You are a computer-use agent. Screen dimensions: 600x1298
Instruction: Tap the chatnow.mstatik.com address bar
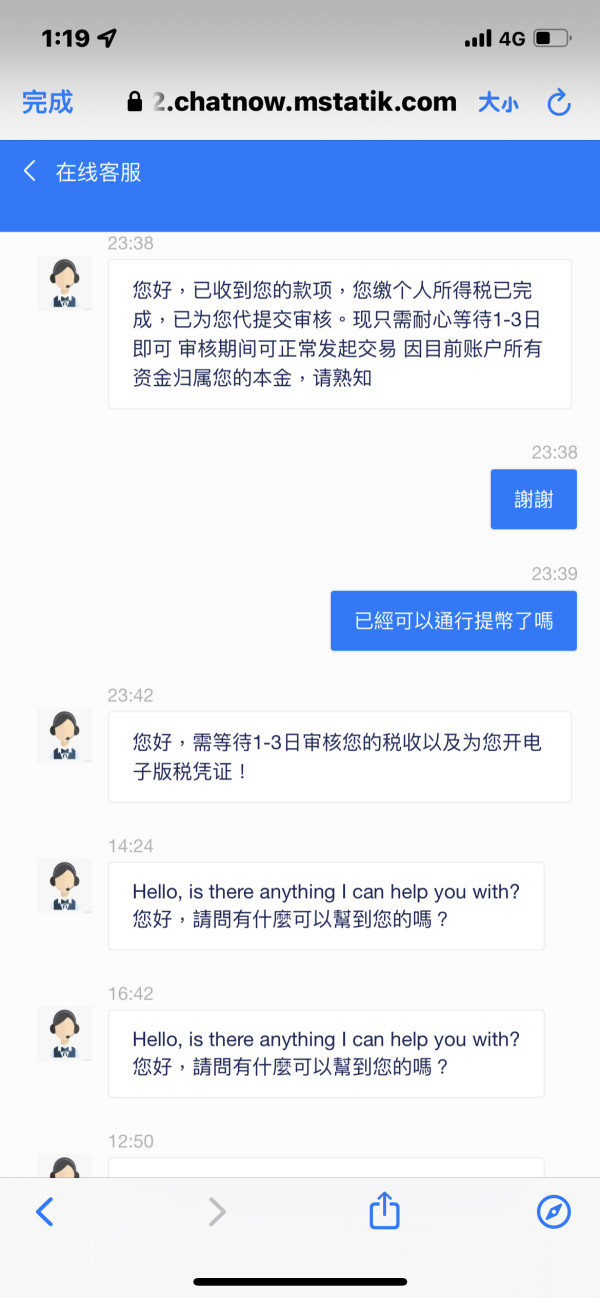click(x=305, y=101)
